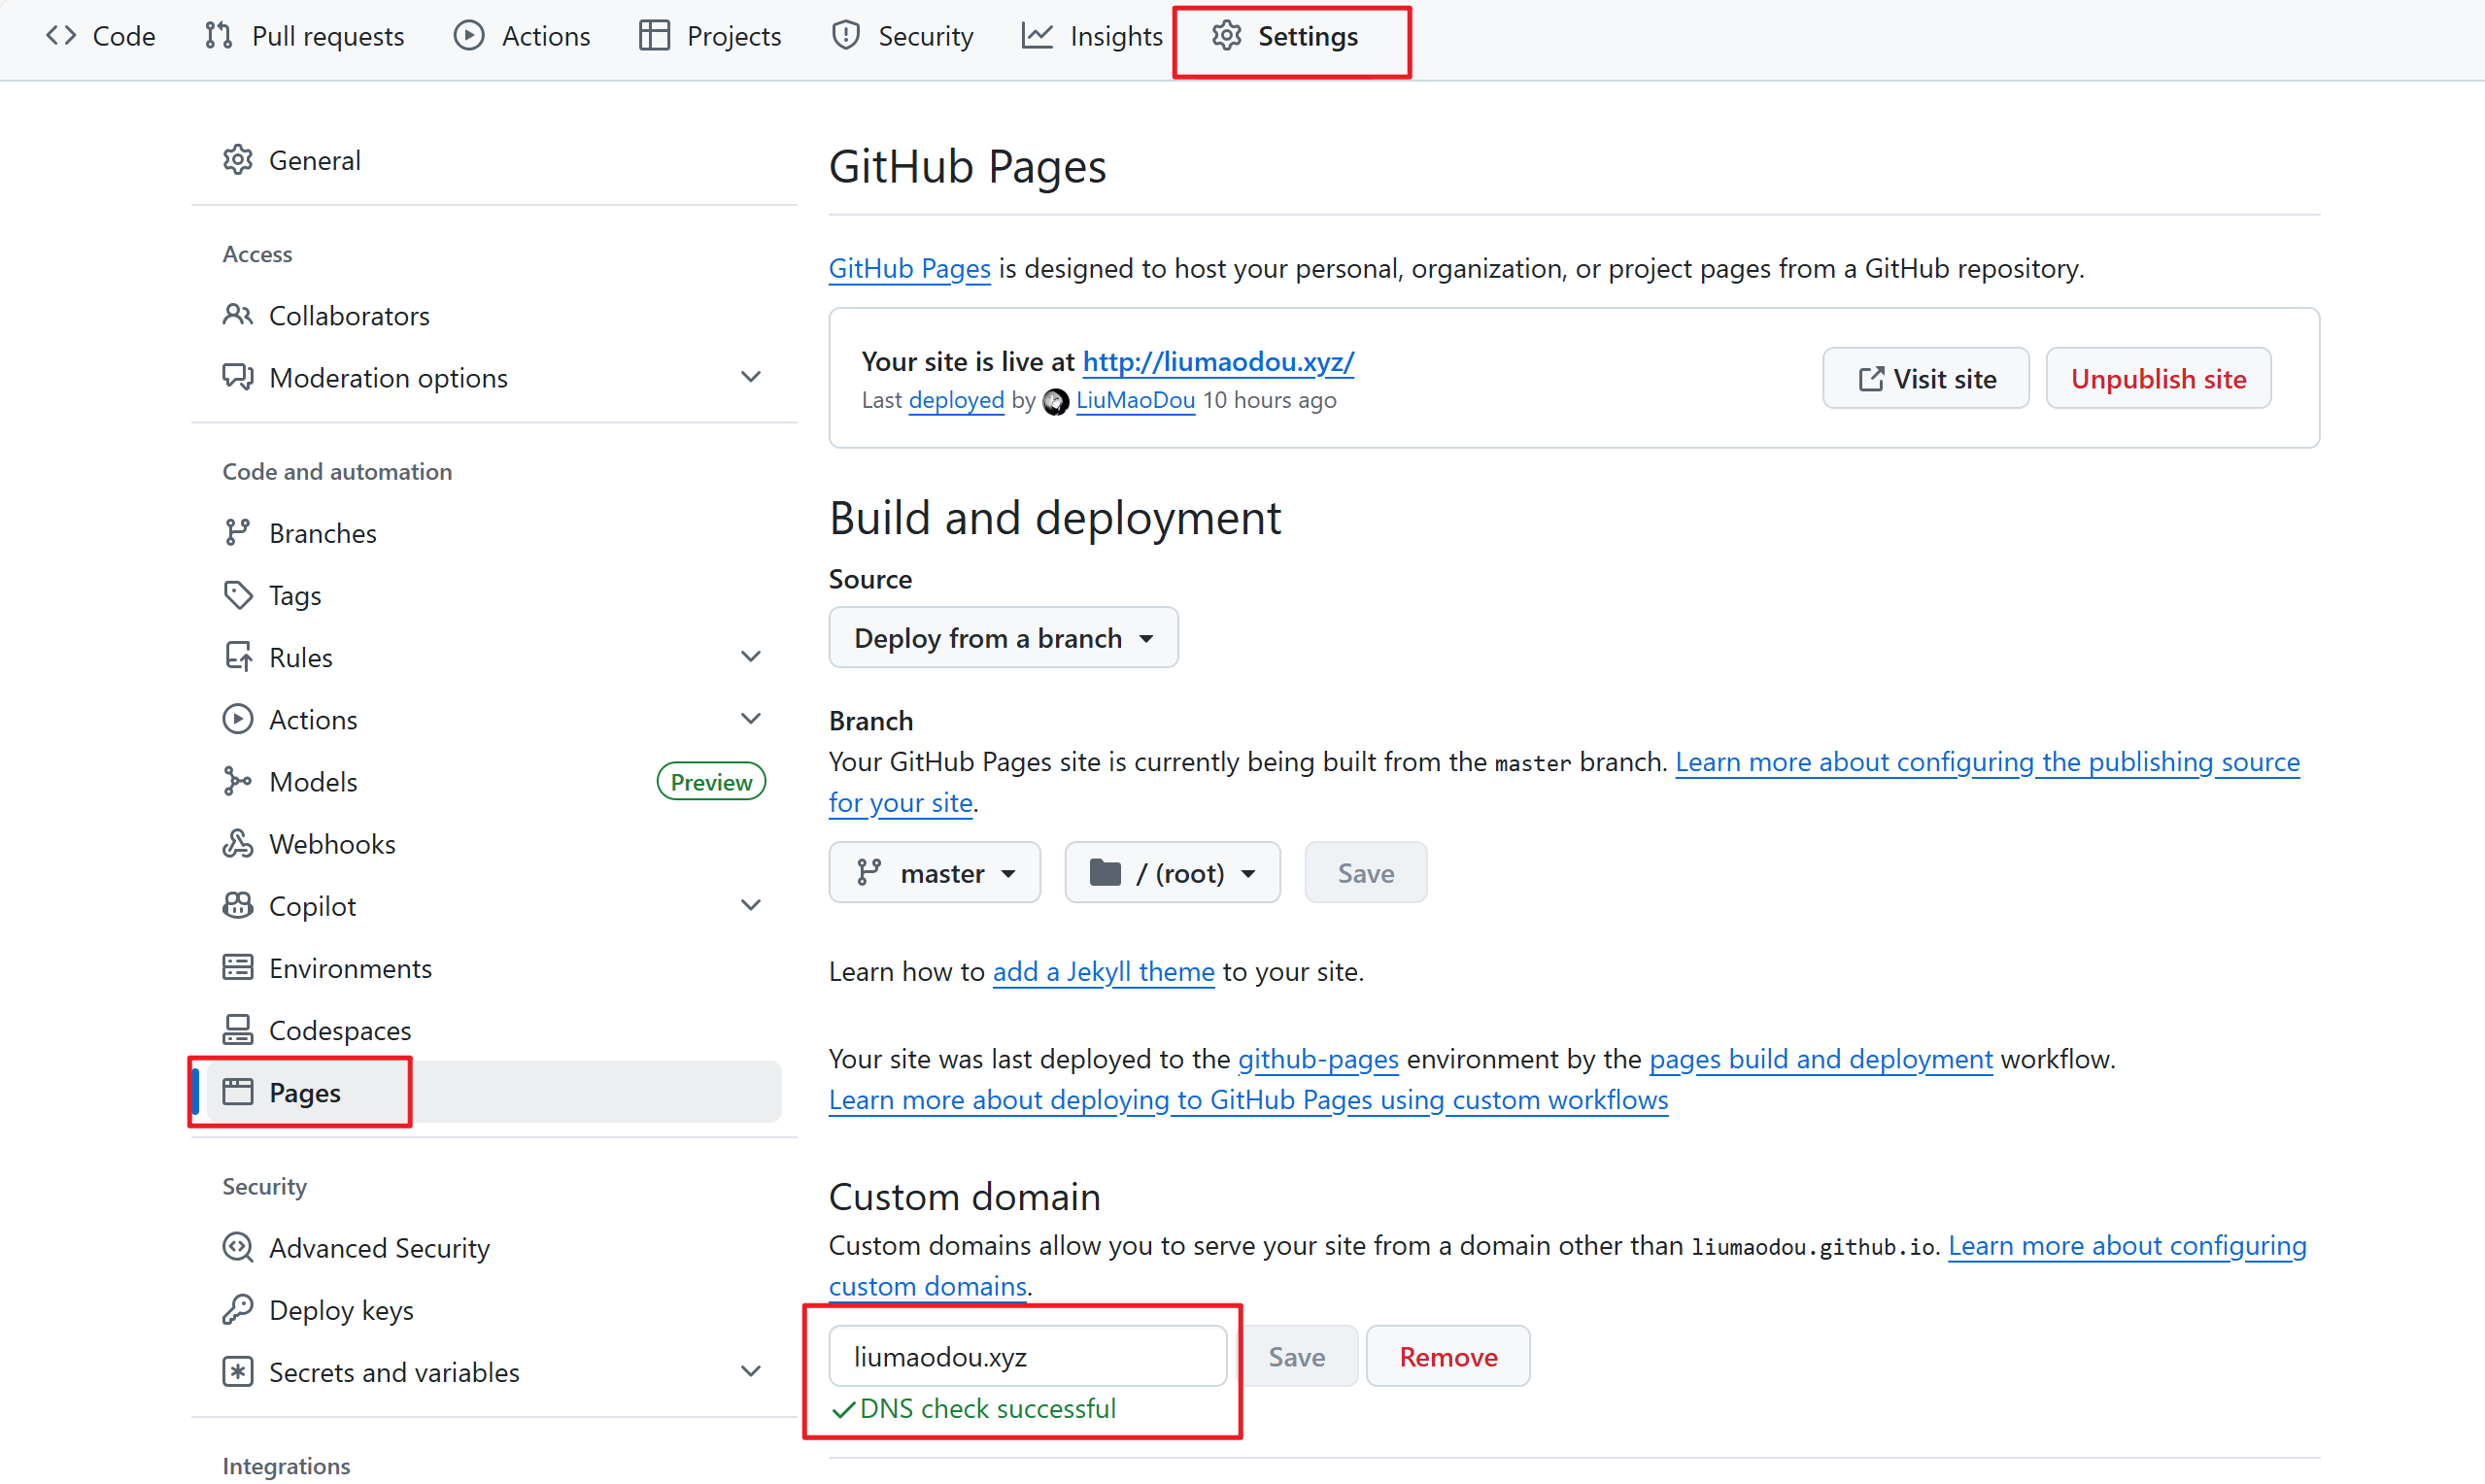The width and height of the screenshot is (2485, 1484).
Task: Click LiuMaoDou's avatar image
Action: click(x=1055, y=401)
